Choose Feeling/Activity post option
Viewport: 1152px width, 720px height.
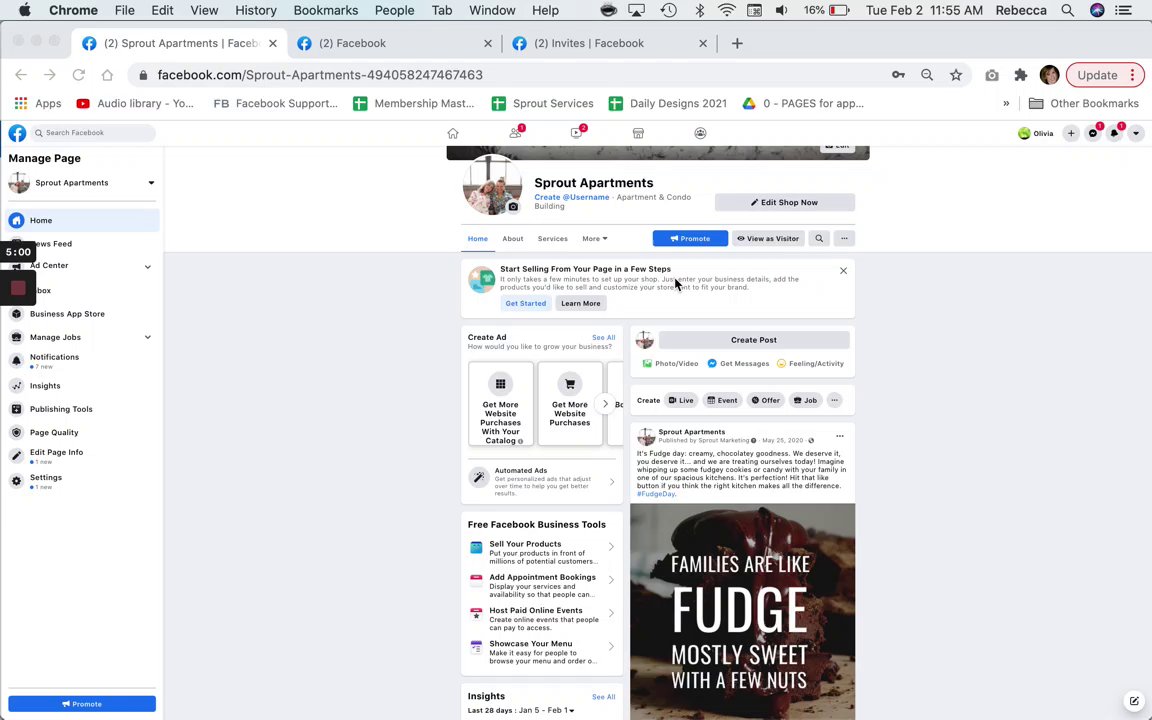[x=810, y=364]
